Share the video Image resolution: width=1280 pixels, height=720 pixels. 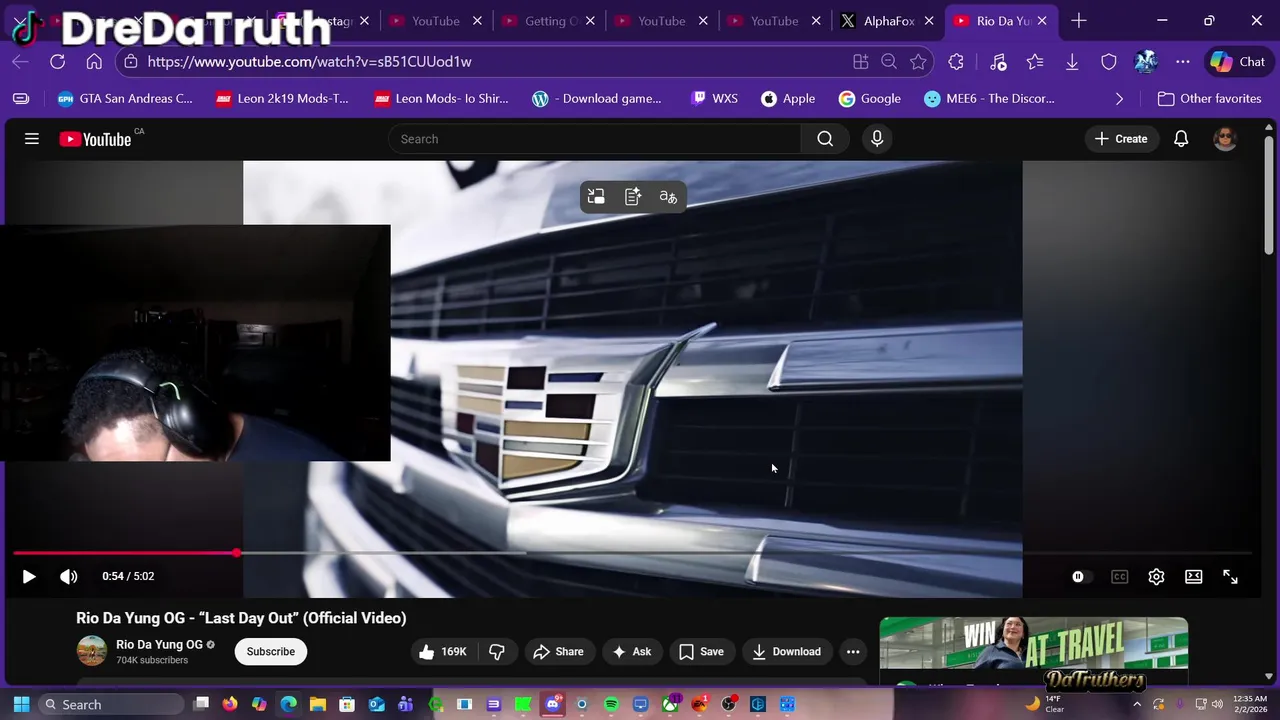tap(558, 652)
